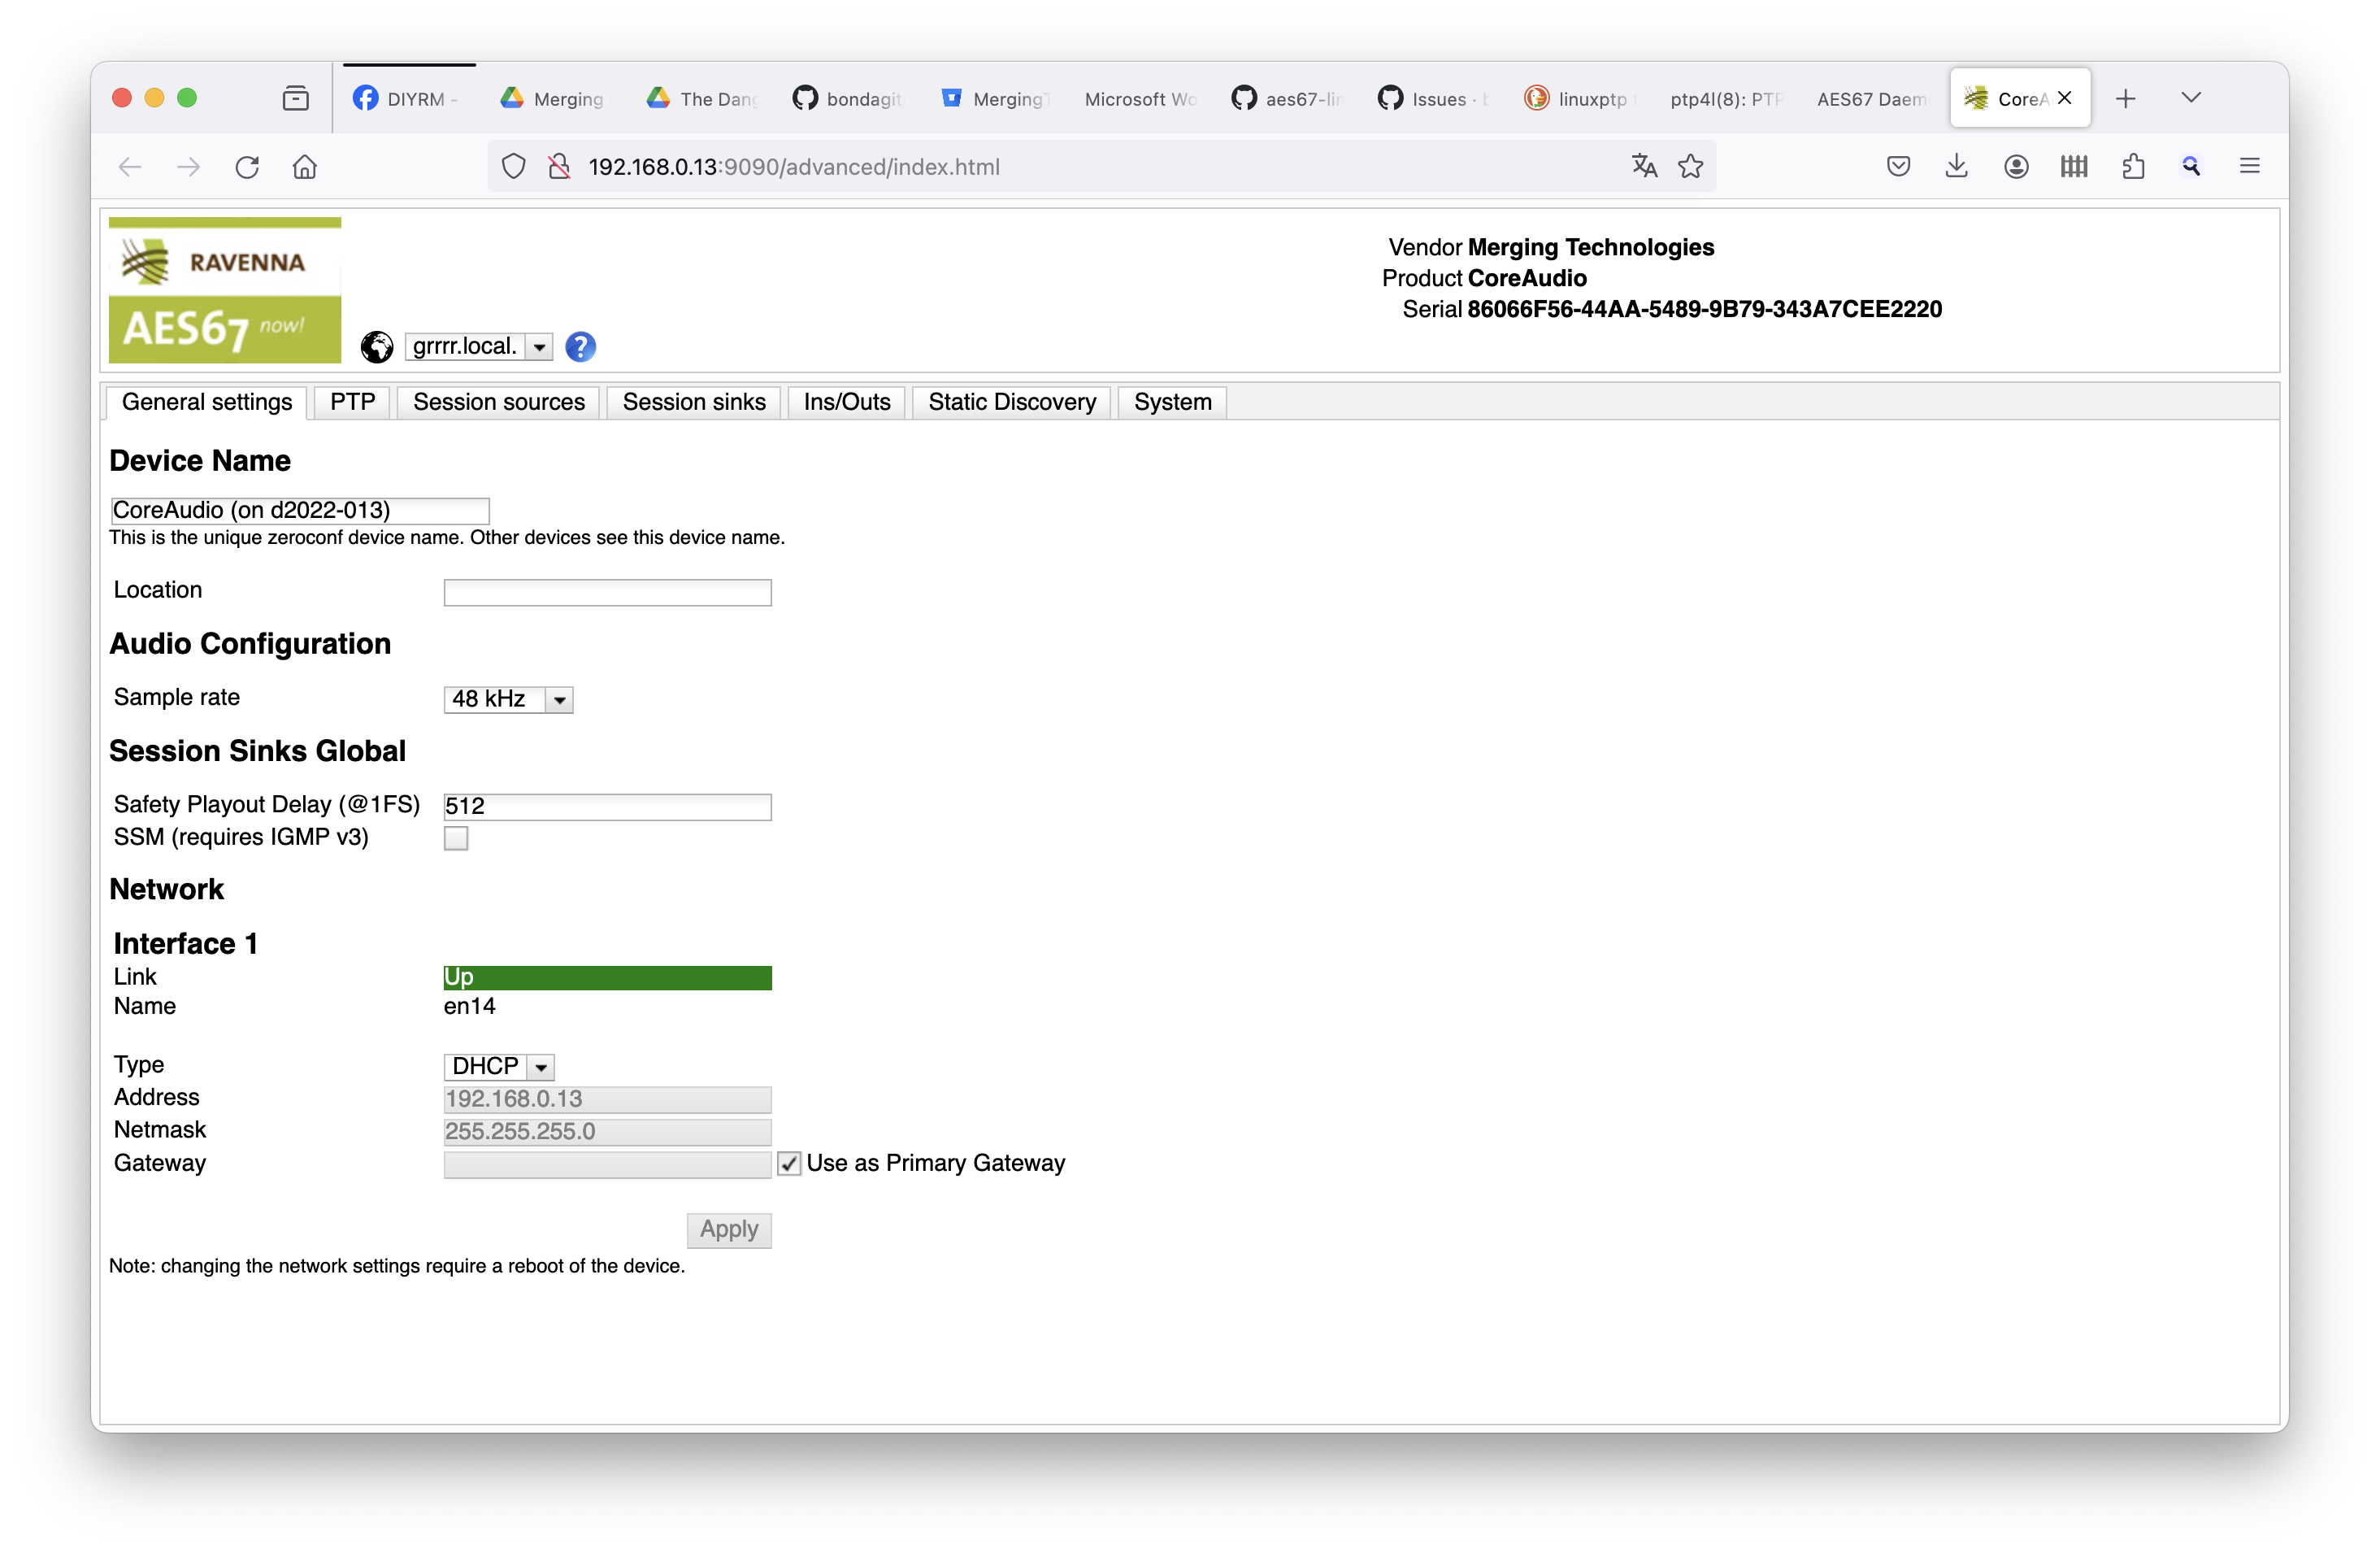Click the translate page icon
The width and height of the screenshot is (2380, 1553).
pos(1643,166)
